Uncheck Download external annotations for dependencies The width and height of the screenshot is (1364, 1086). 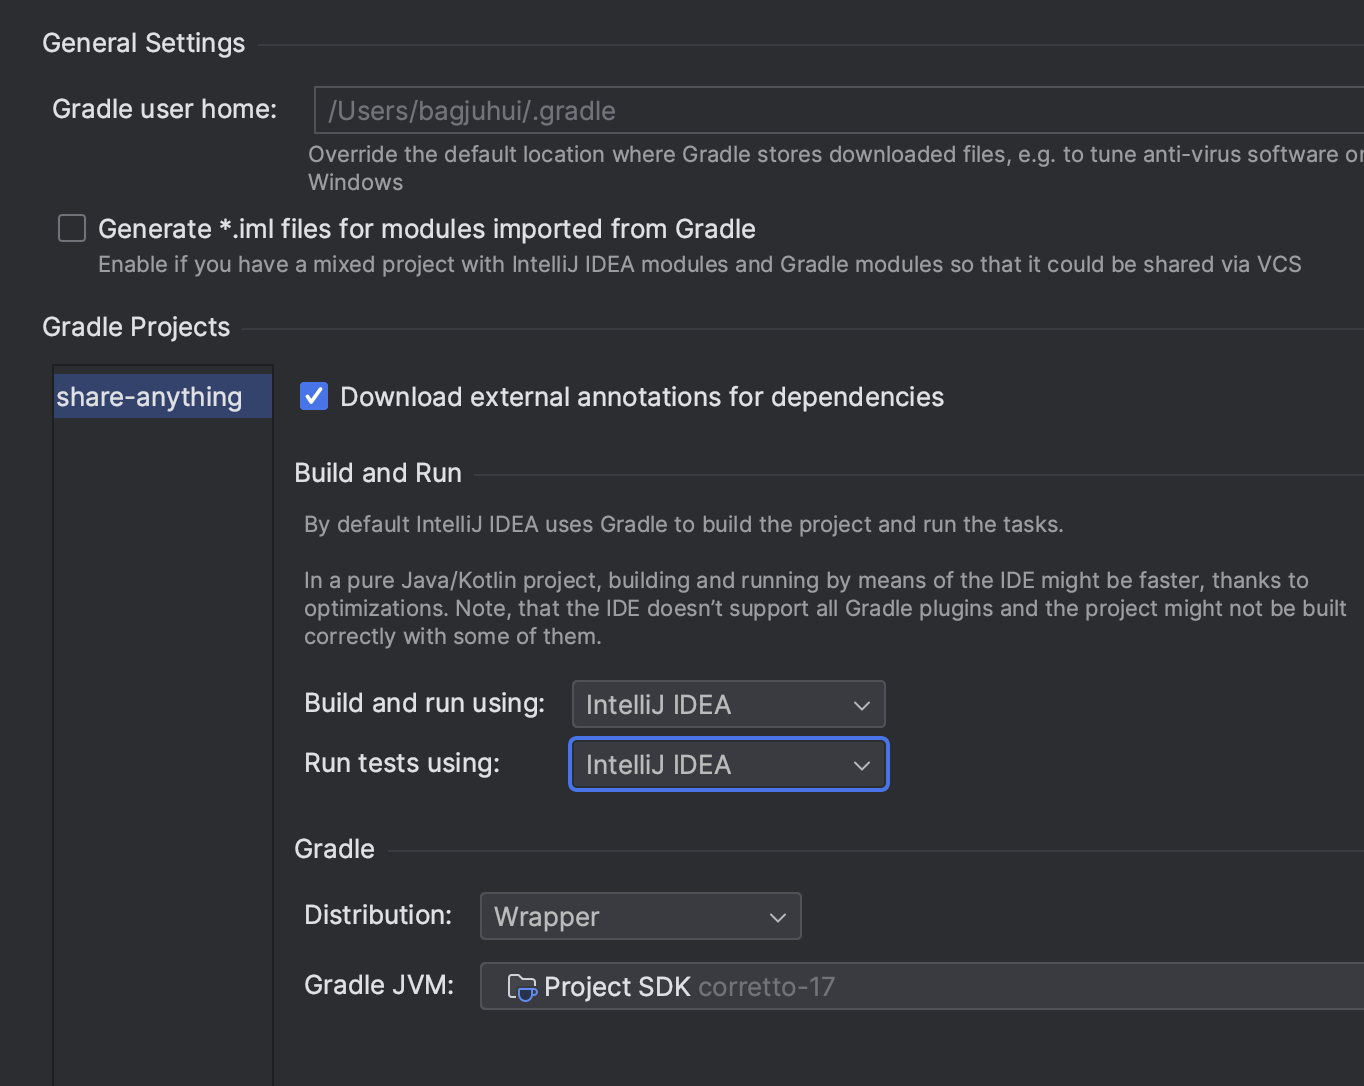point(314,397)
